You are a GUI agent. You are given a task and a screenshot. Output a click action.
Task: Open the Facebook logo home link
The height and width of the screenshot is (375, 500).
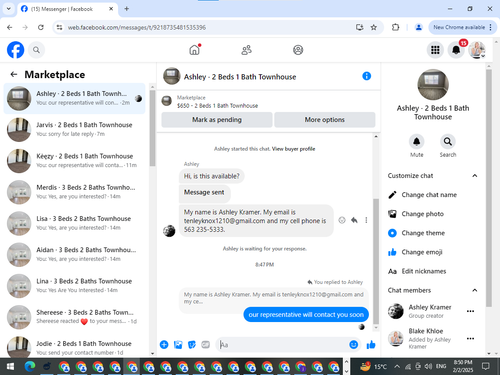point(16,50)
